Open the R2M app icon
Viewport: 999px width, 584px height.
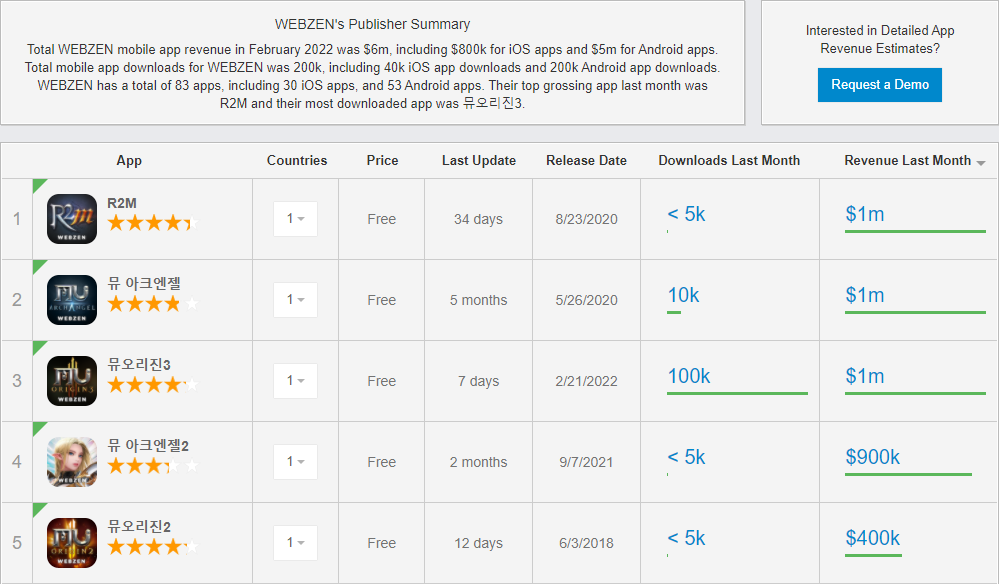(72, 219)
